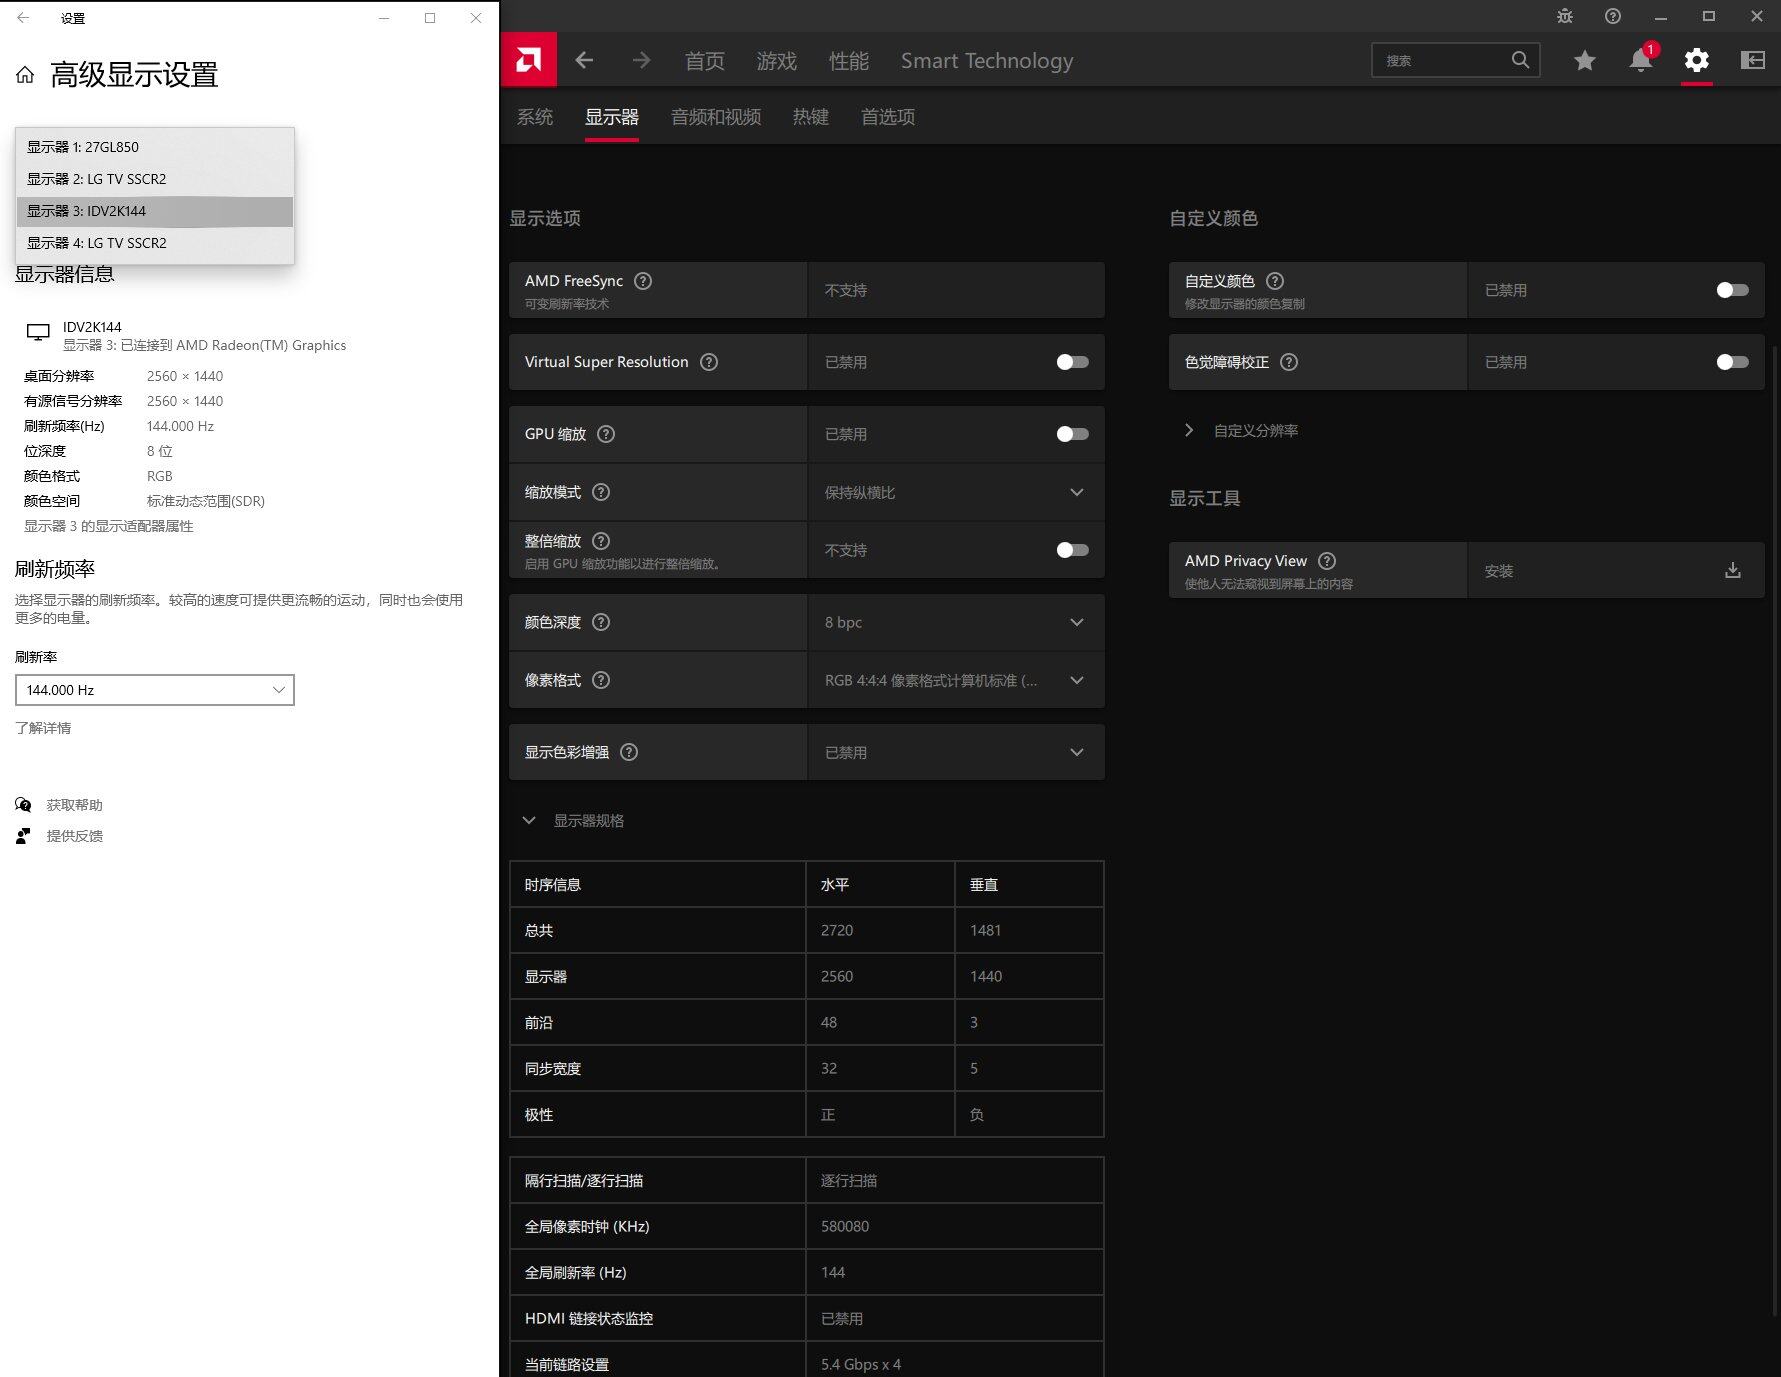Screen dimensions: 1781x1377
Task: Open the notifications bell icon
Action: 1641,60
